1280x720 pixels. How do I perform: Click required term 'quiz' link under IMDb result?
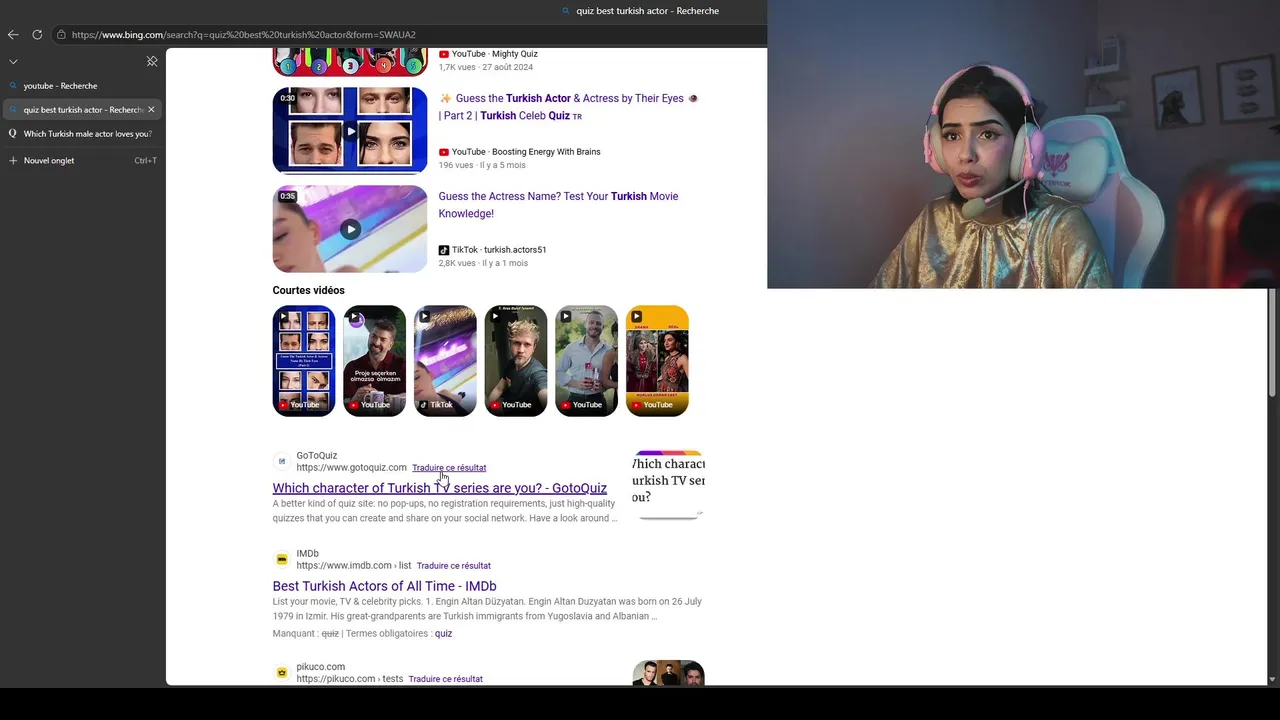pyautogui.click(x=443, y=633)
